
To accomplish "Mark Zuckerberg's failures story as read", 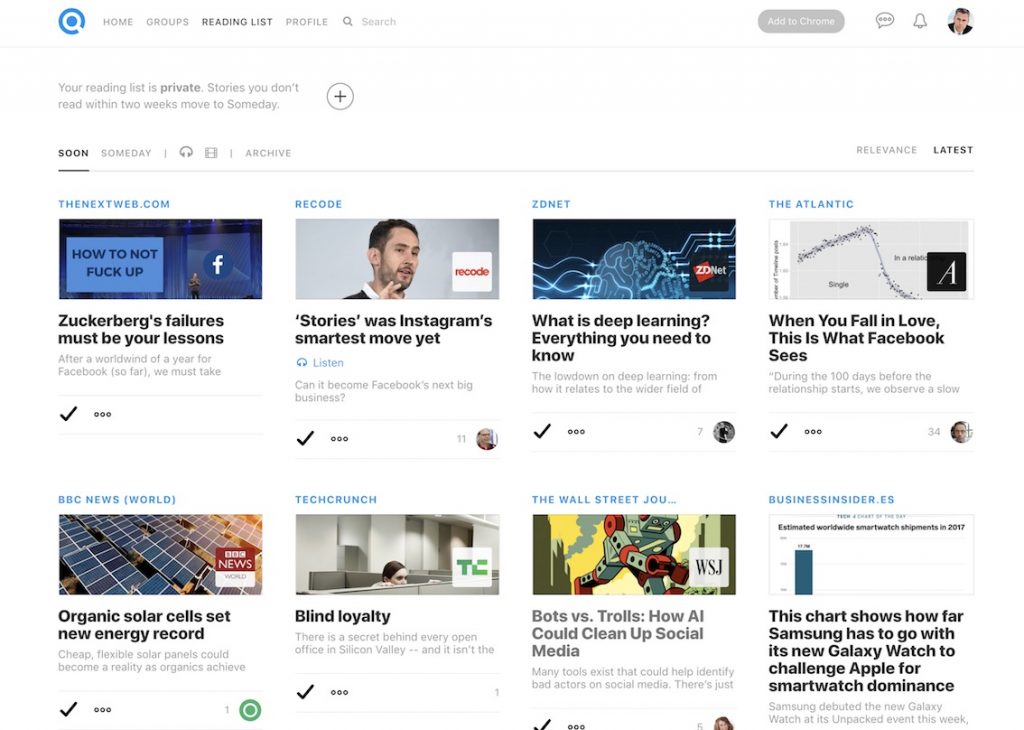I will point(68,414).
